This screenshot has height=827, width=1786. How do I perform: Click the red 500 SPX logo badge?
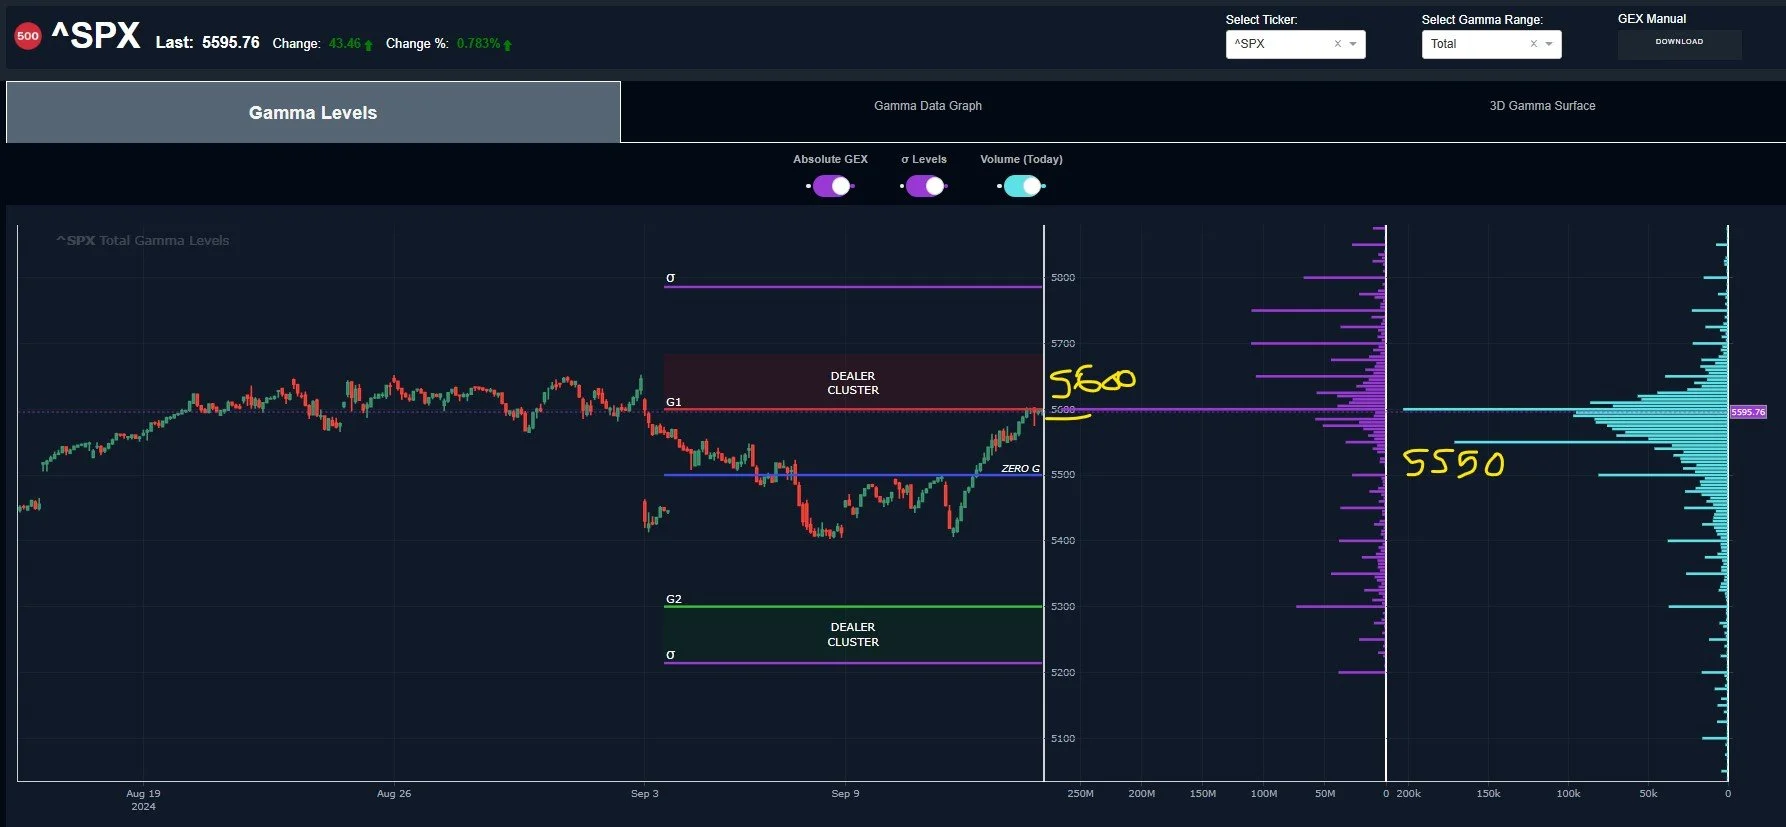pyautogui.click(x=28, y=36)
